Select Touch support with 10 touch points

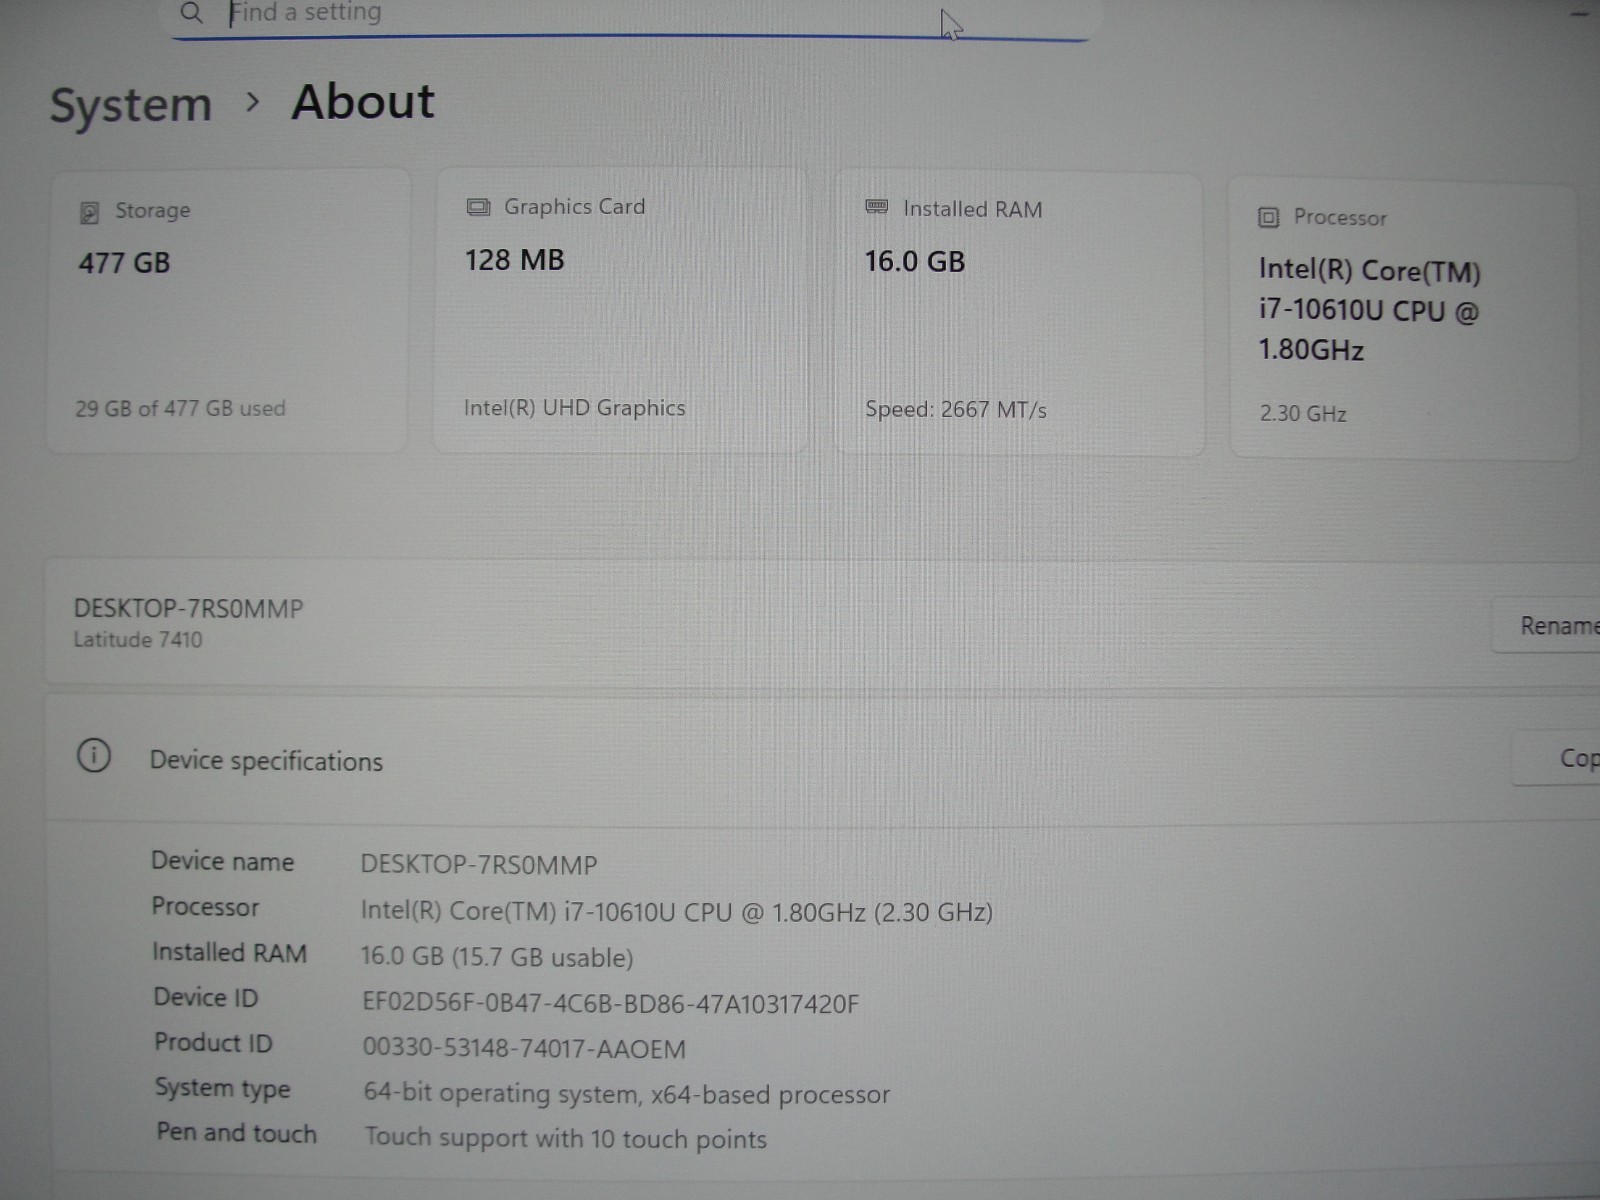pos(565,1138)
